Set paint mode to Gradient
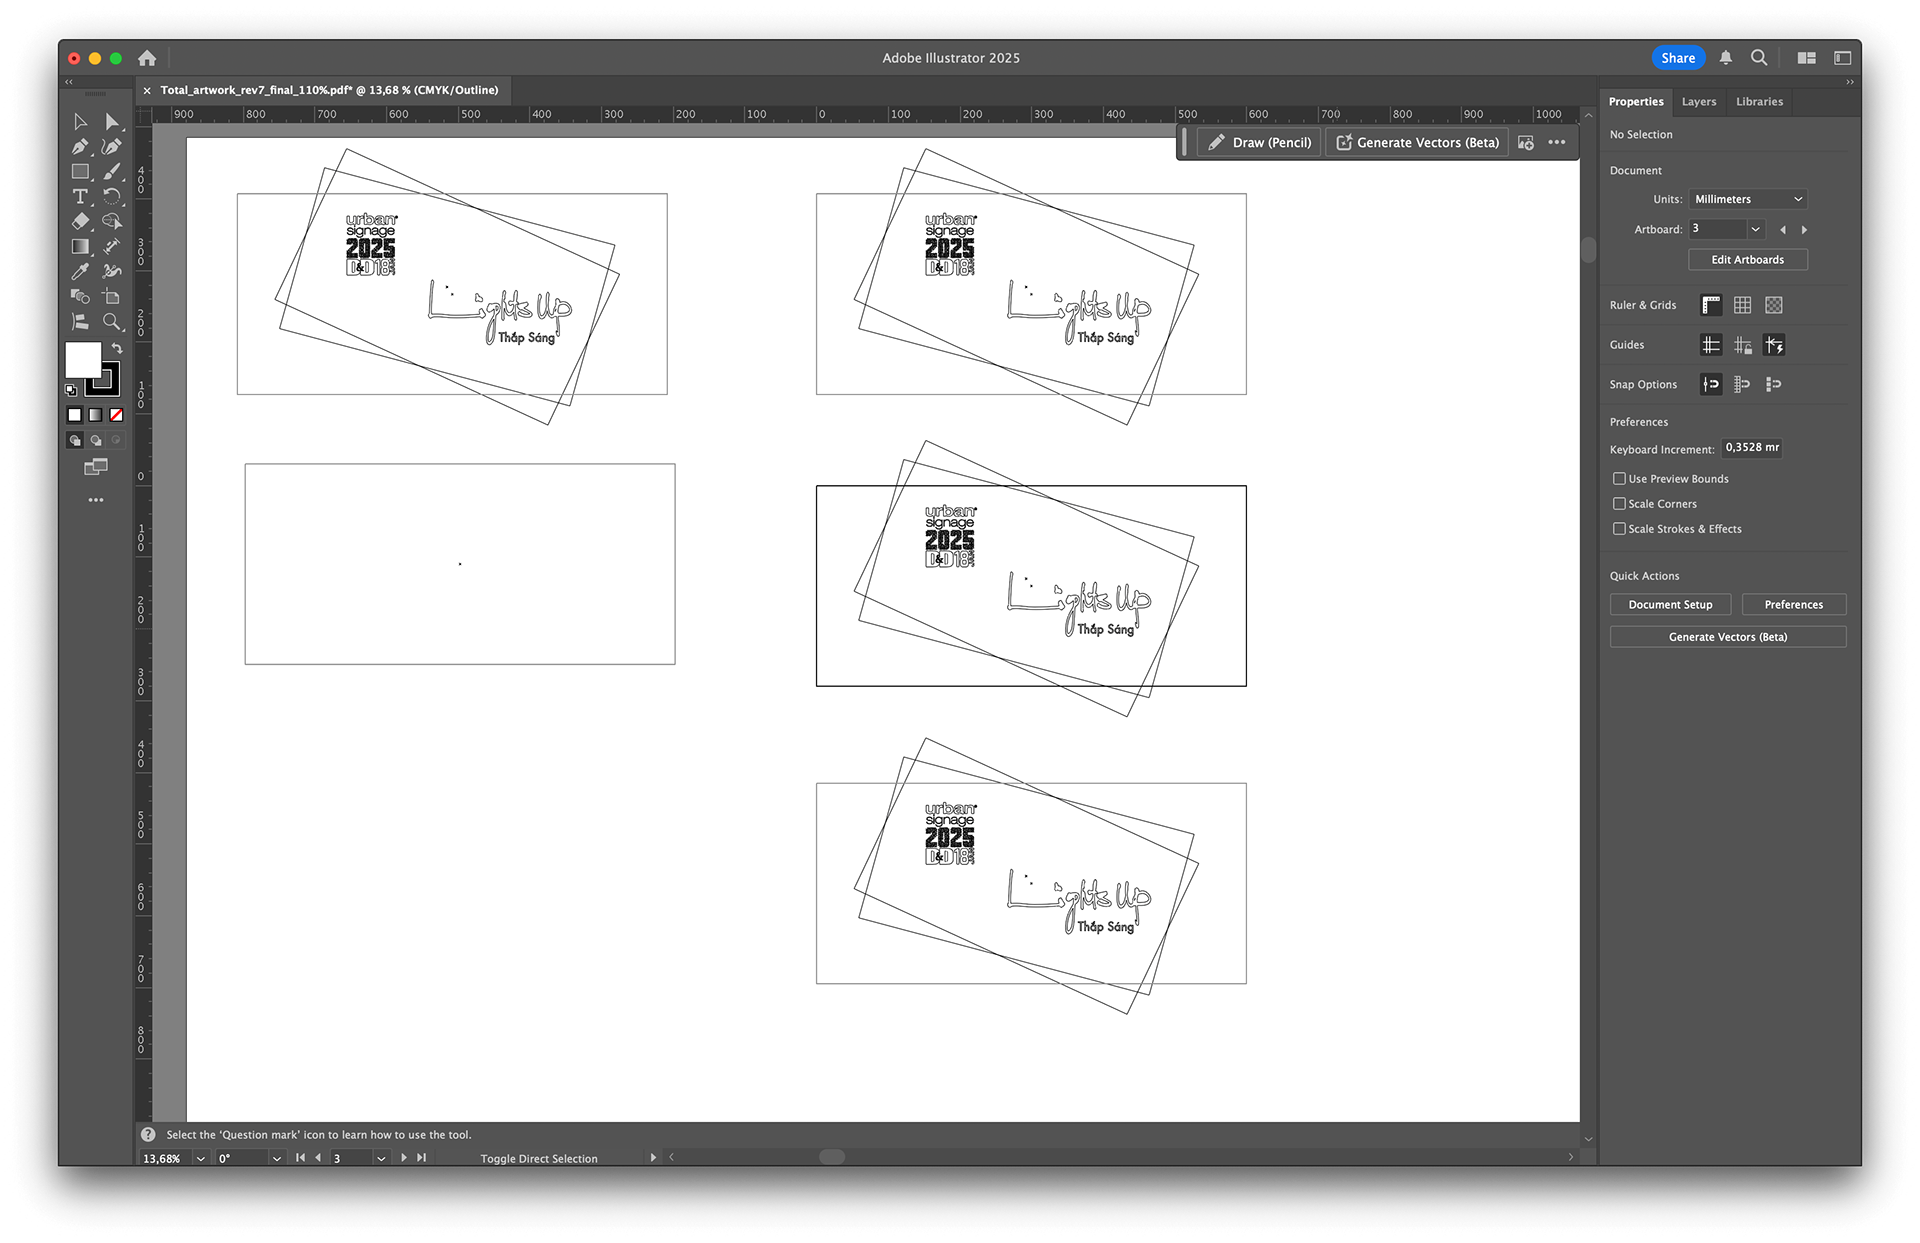Image resolution: width=1920 pixels, height=1243 pixels. click(x=95, y=414)
